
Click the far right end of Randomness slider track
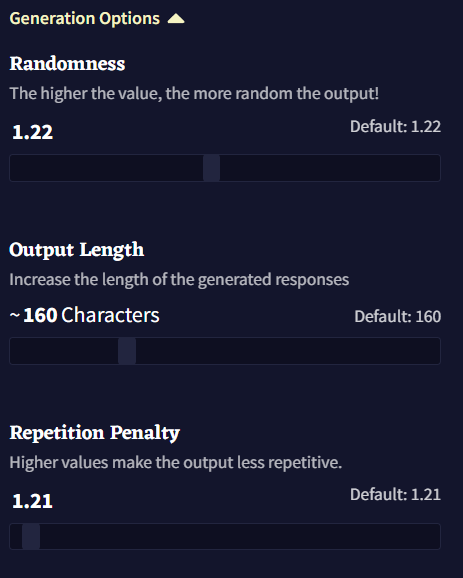pyautogui.click(x=436, y=168)
